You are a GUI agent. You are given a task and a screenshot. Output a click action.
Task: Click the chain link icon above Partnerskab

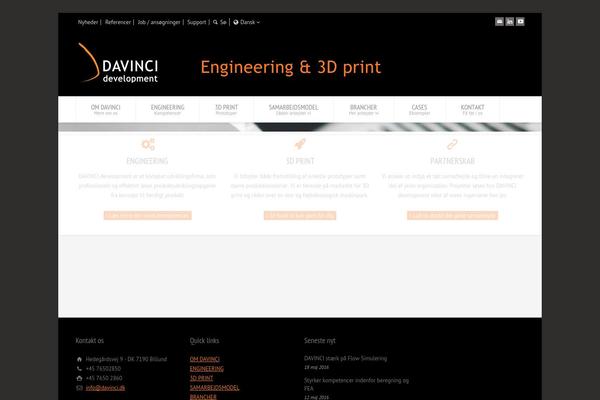point(452,144)
